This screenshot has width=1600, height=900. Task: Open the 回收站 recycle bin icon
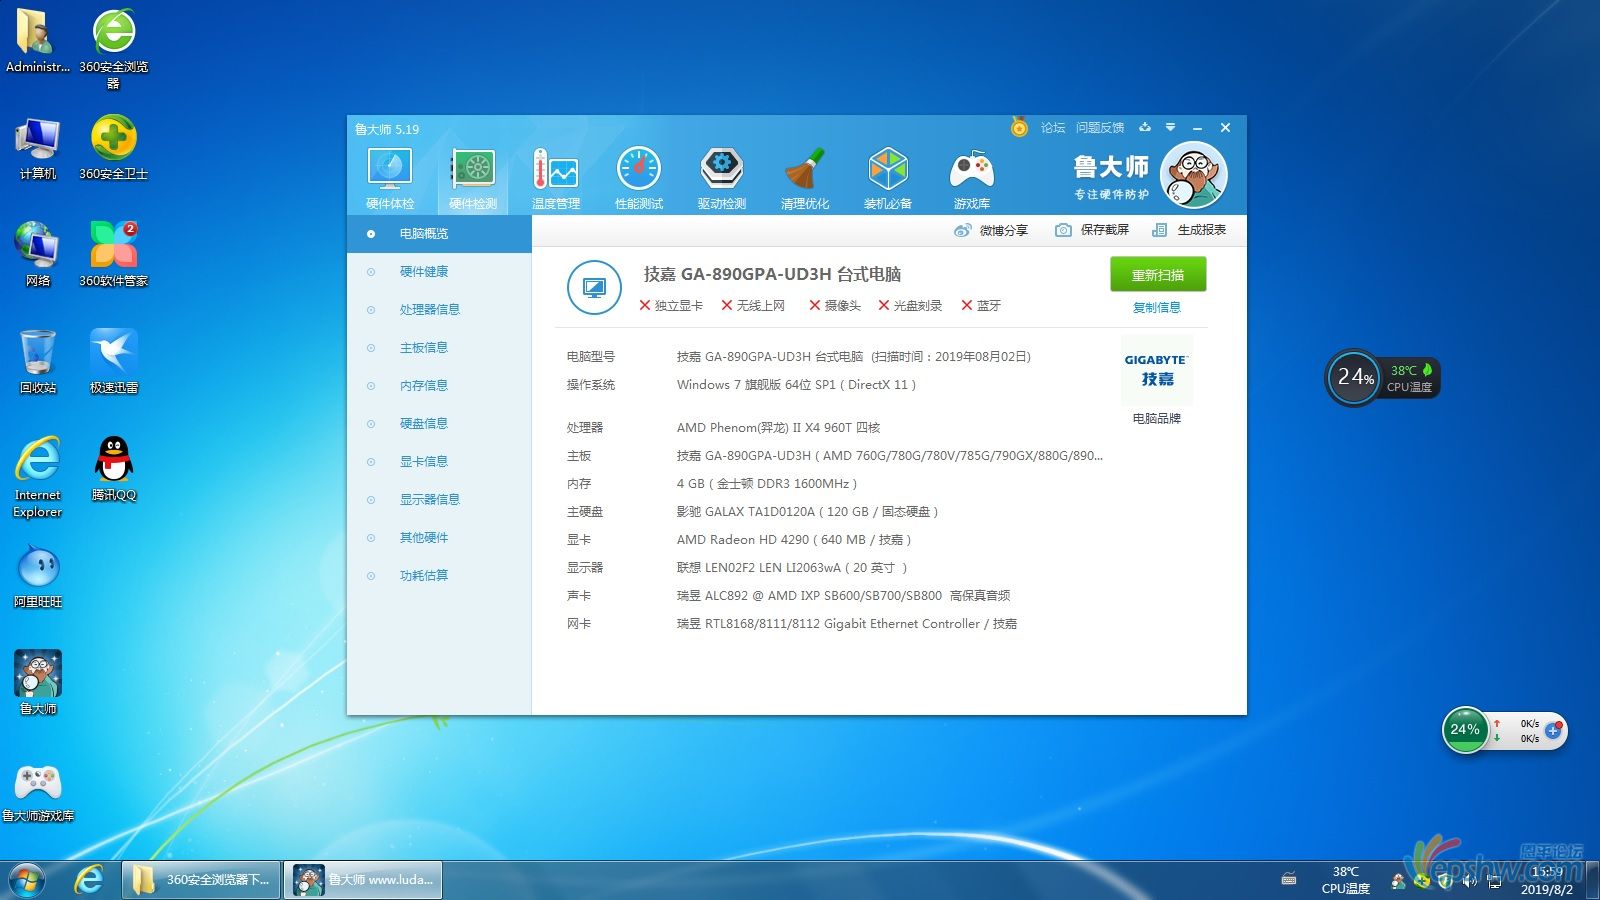(38, 362)
